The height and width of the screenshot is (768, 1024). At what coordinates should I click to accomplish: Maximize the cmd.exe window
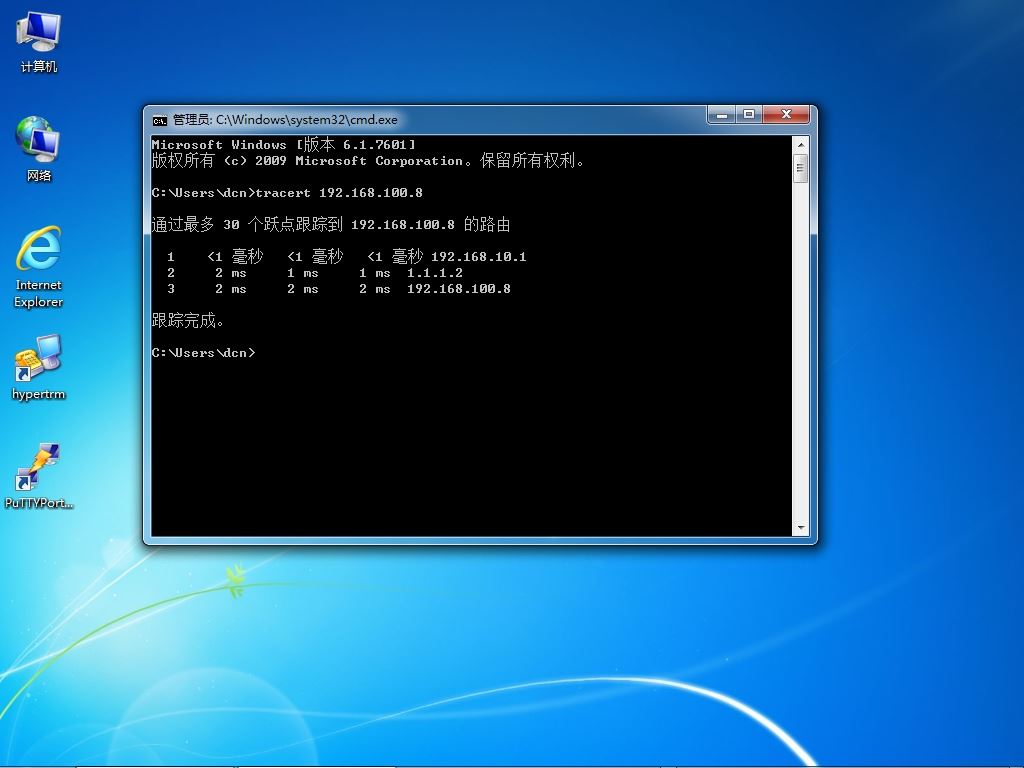(x=749, y=115)
